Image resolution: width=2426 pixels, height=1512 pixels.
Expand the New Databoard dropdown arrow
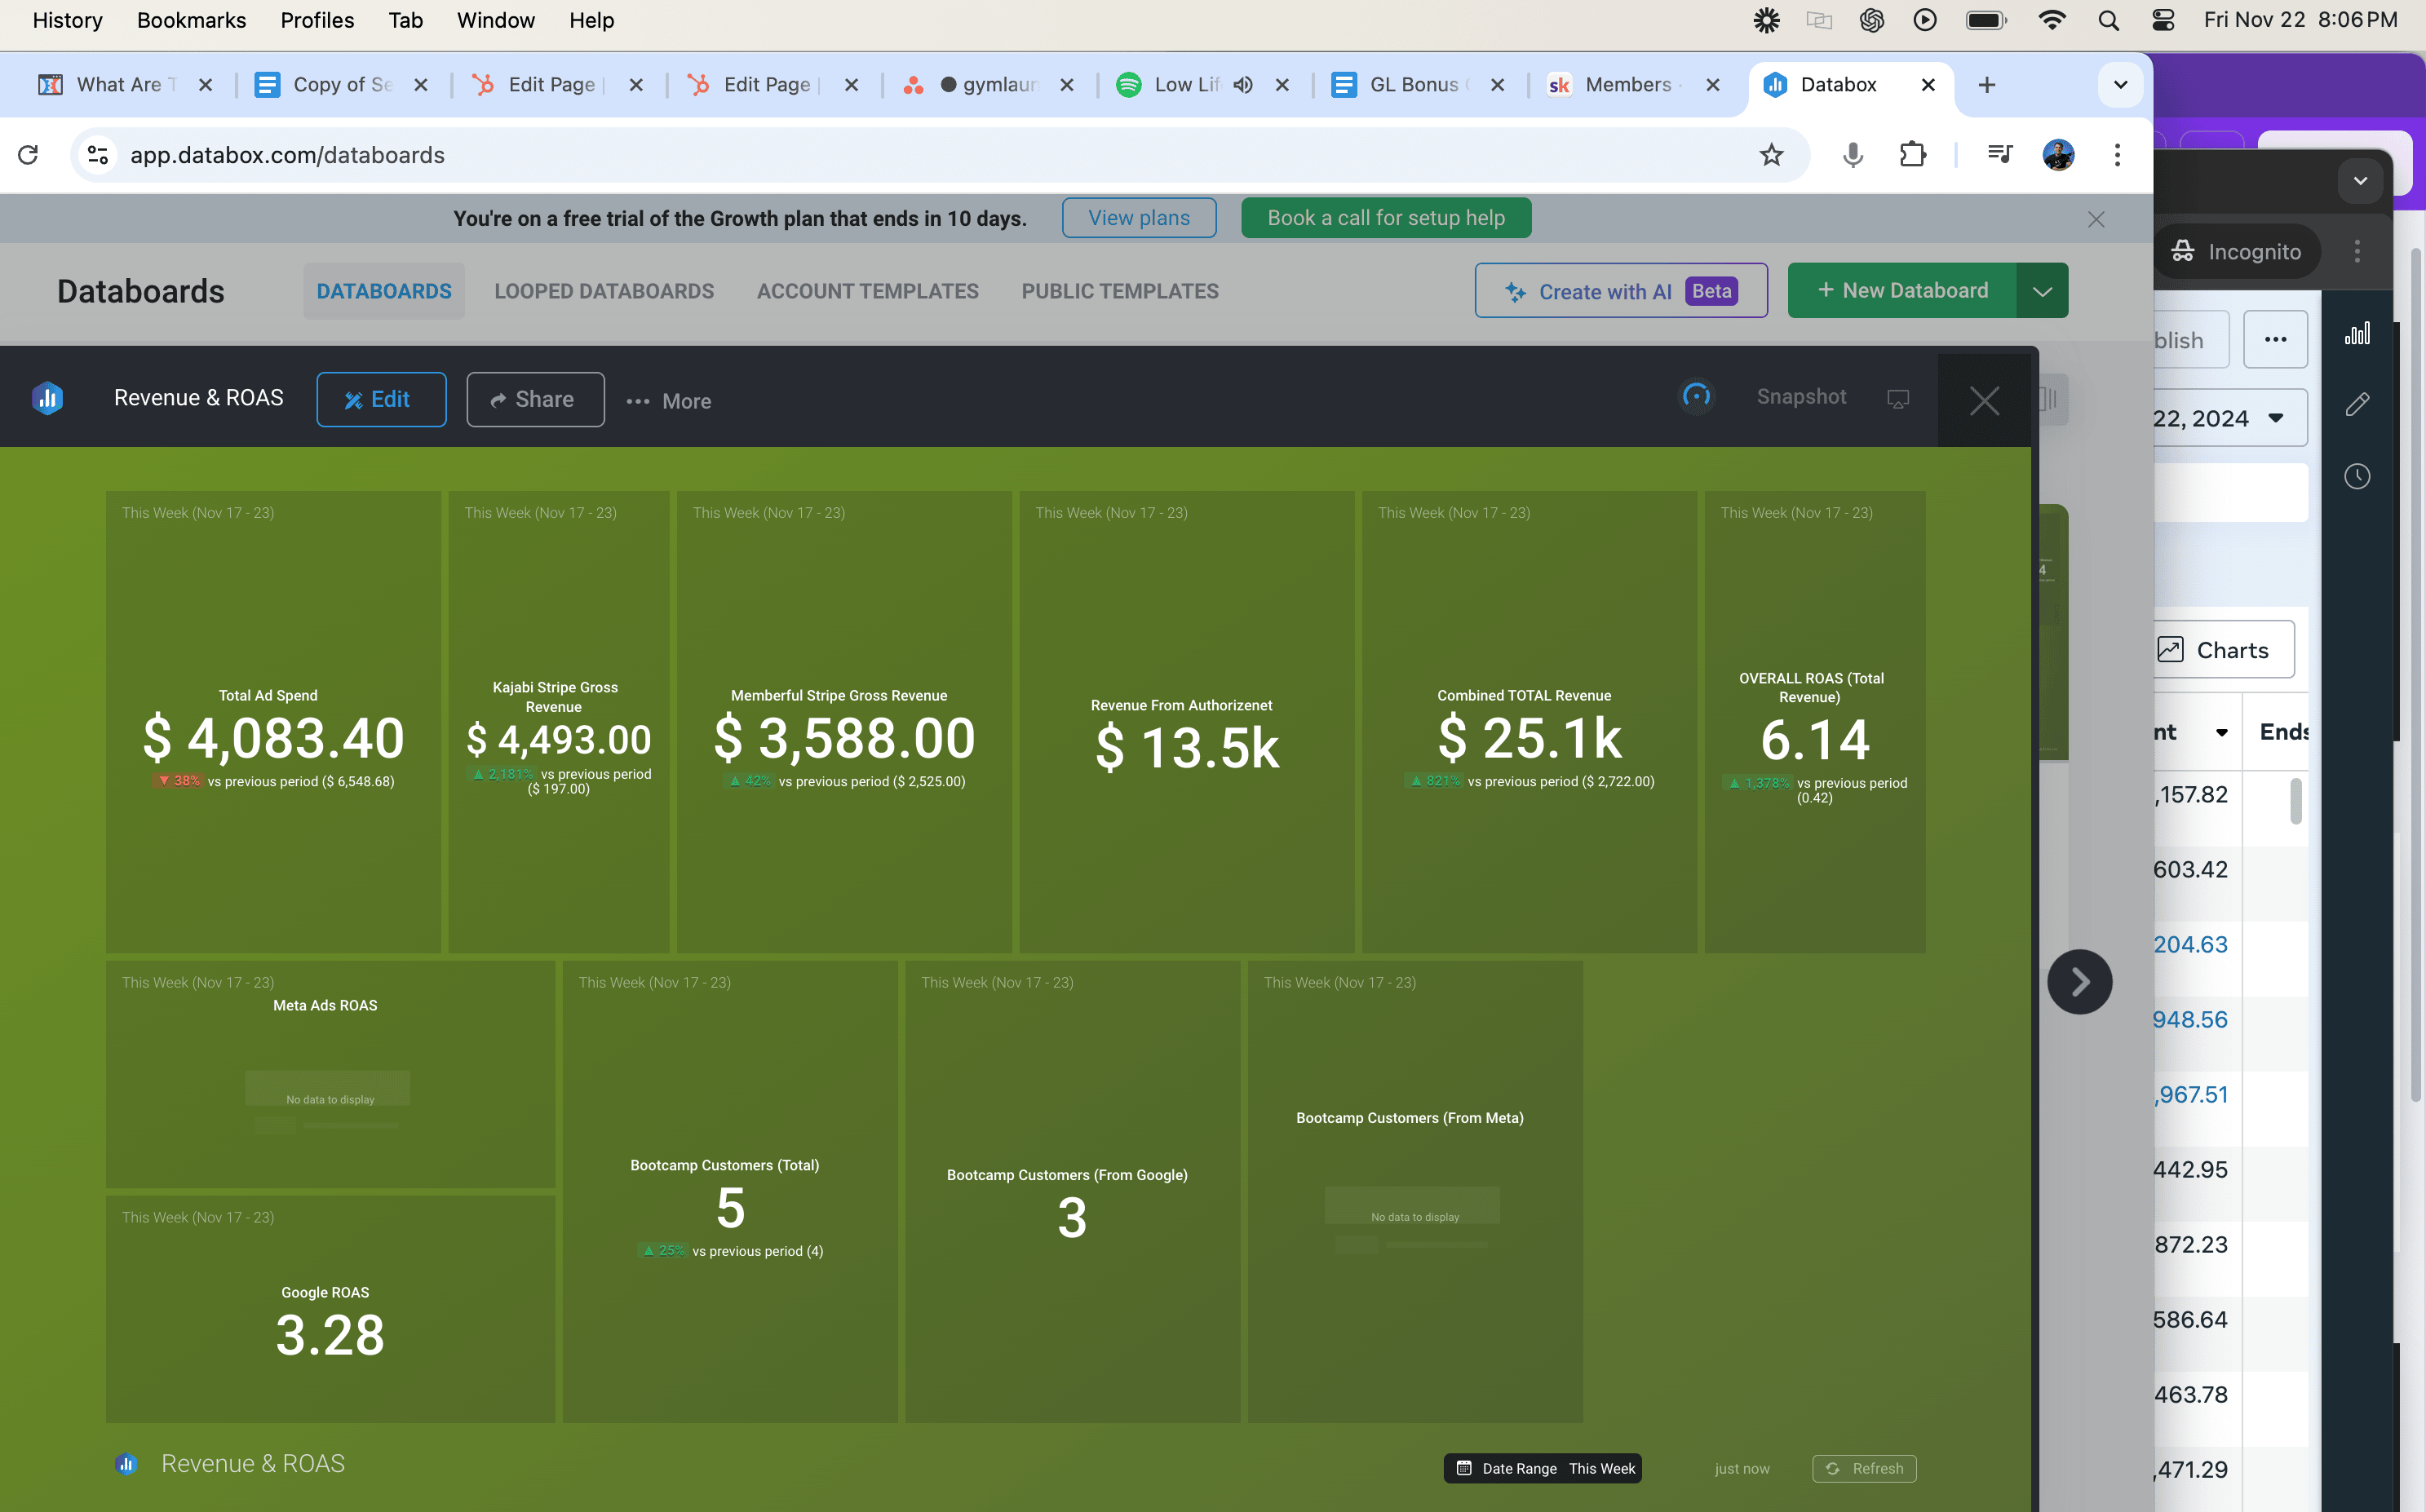2042,291
